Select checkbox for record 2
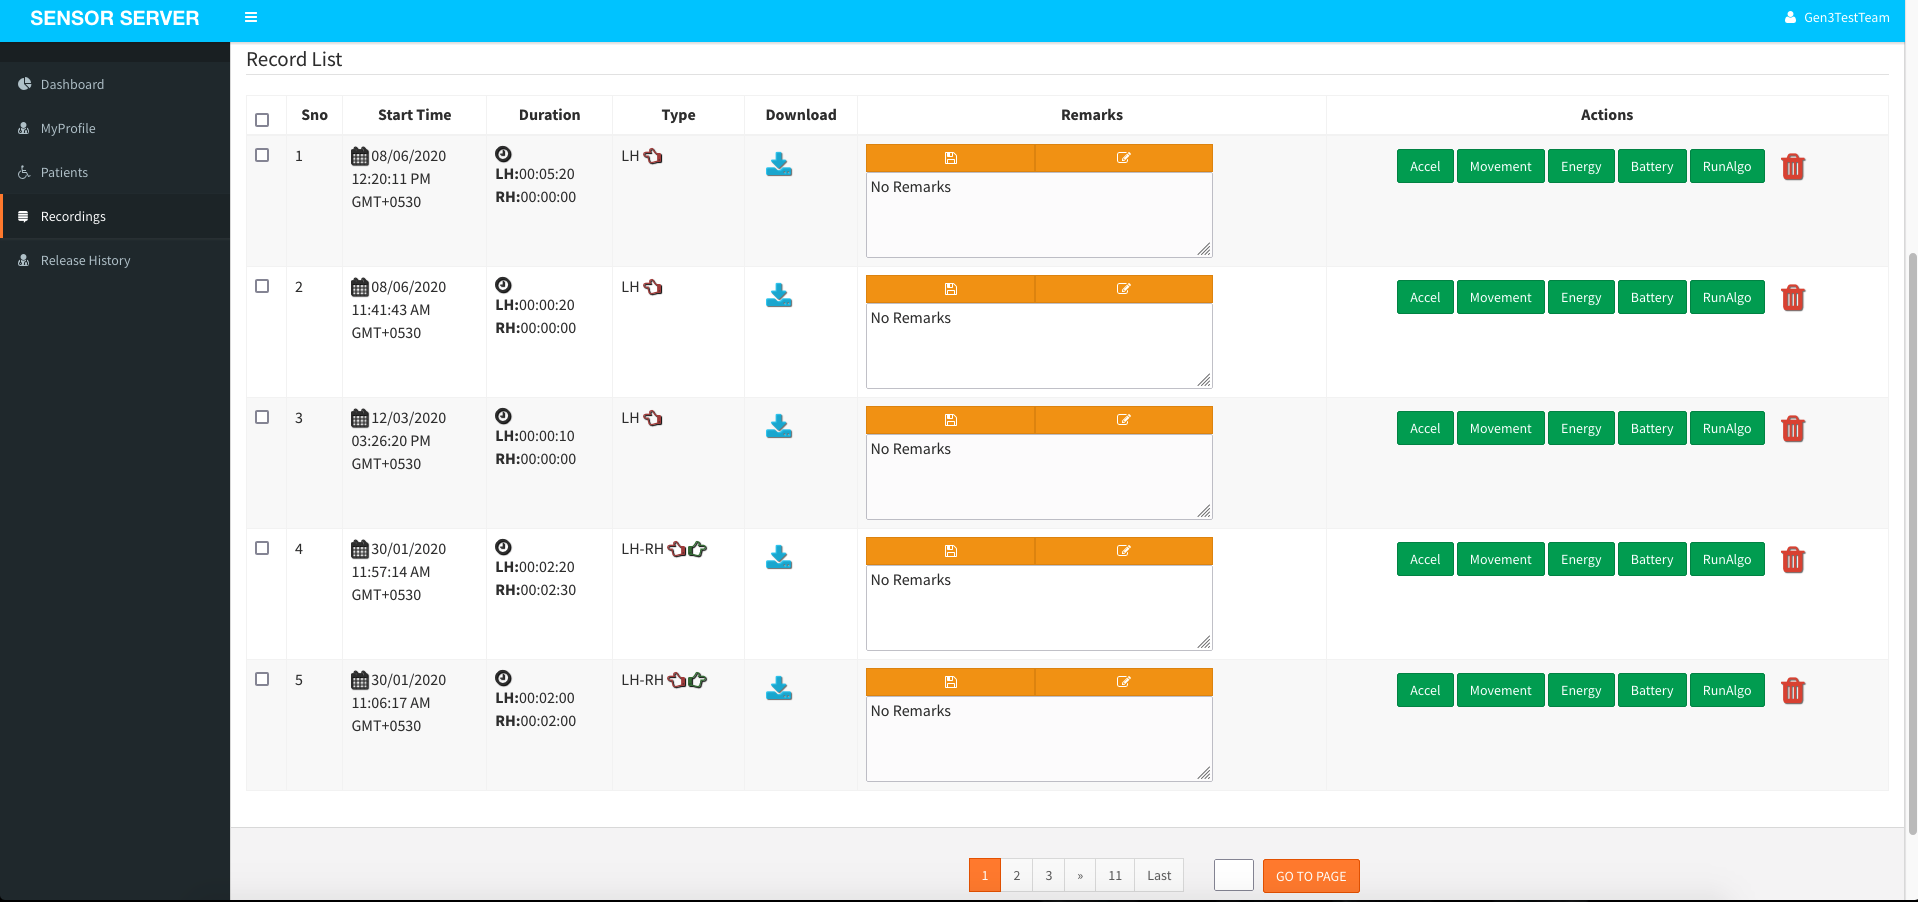The image size is (1918, 902). point(262,286)
